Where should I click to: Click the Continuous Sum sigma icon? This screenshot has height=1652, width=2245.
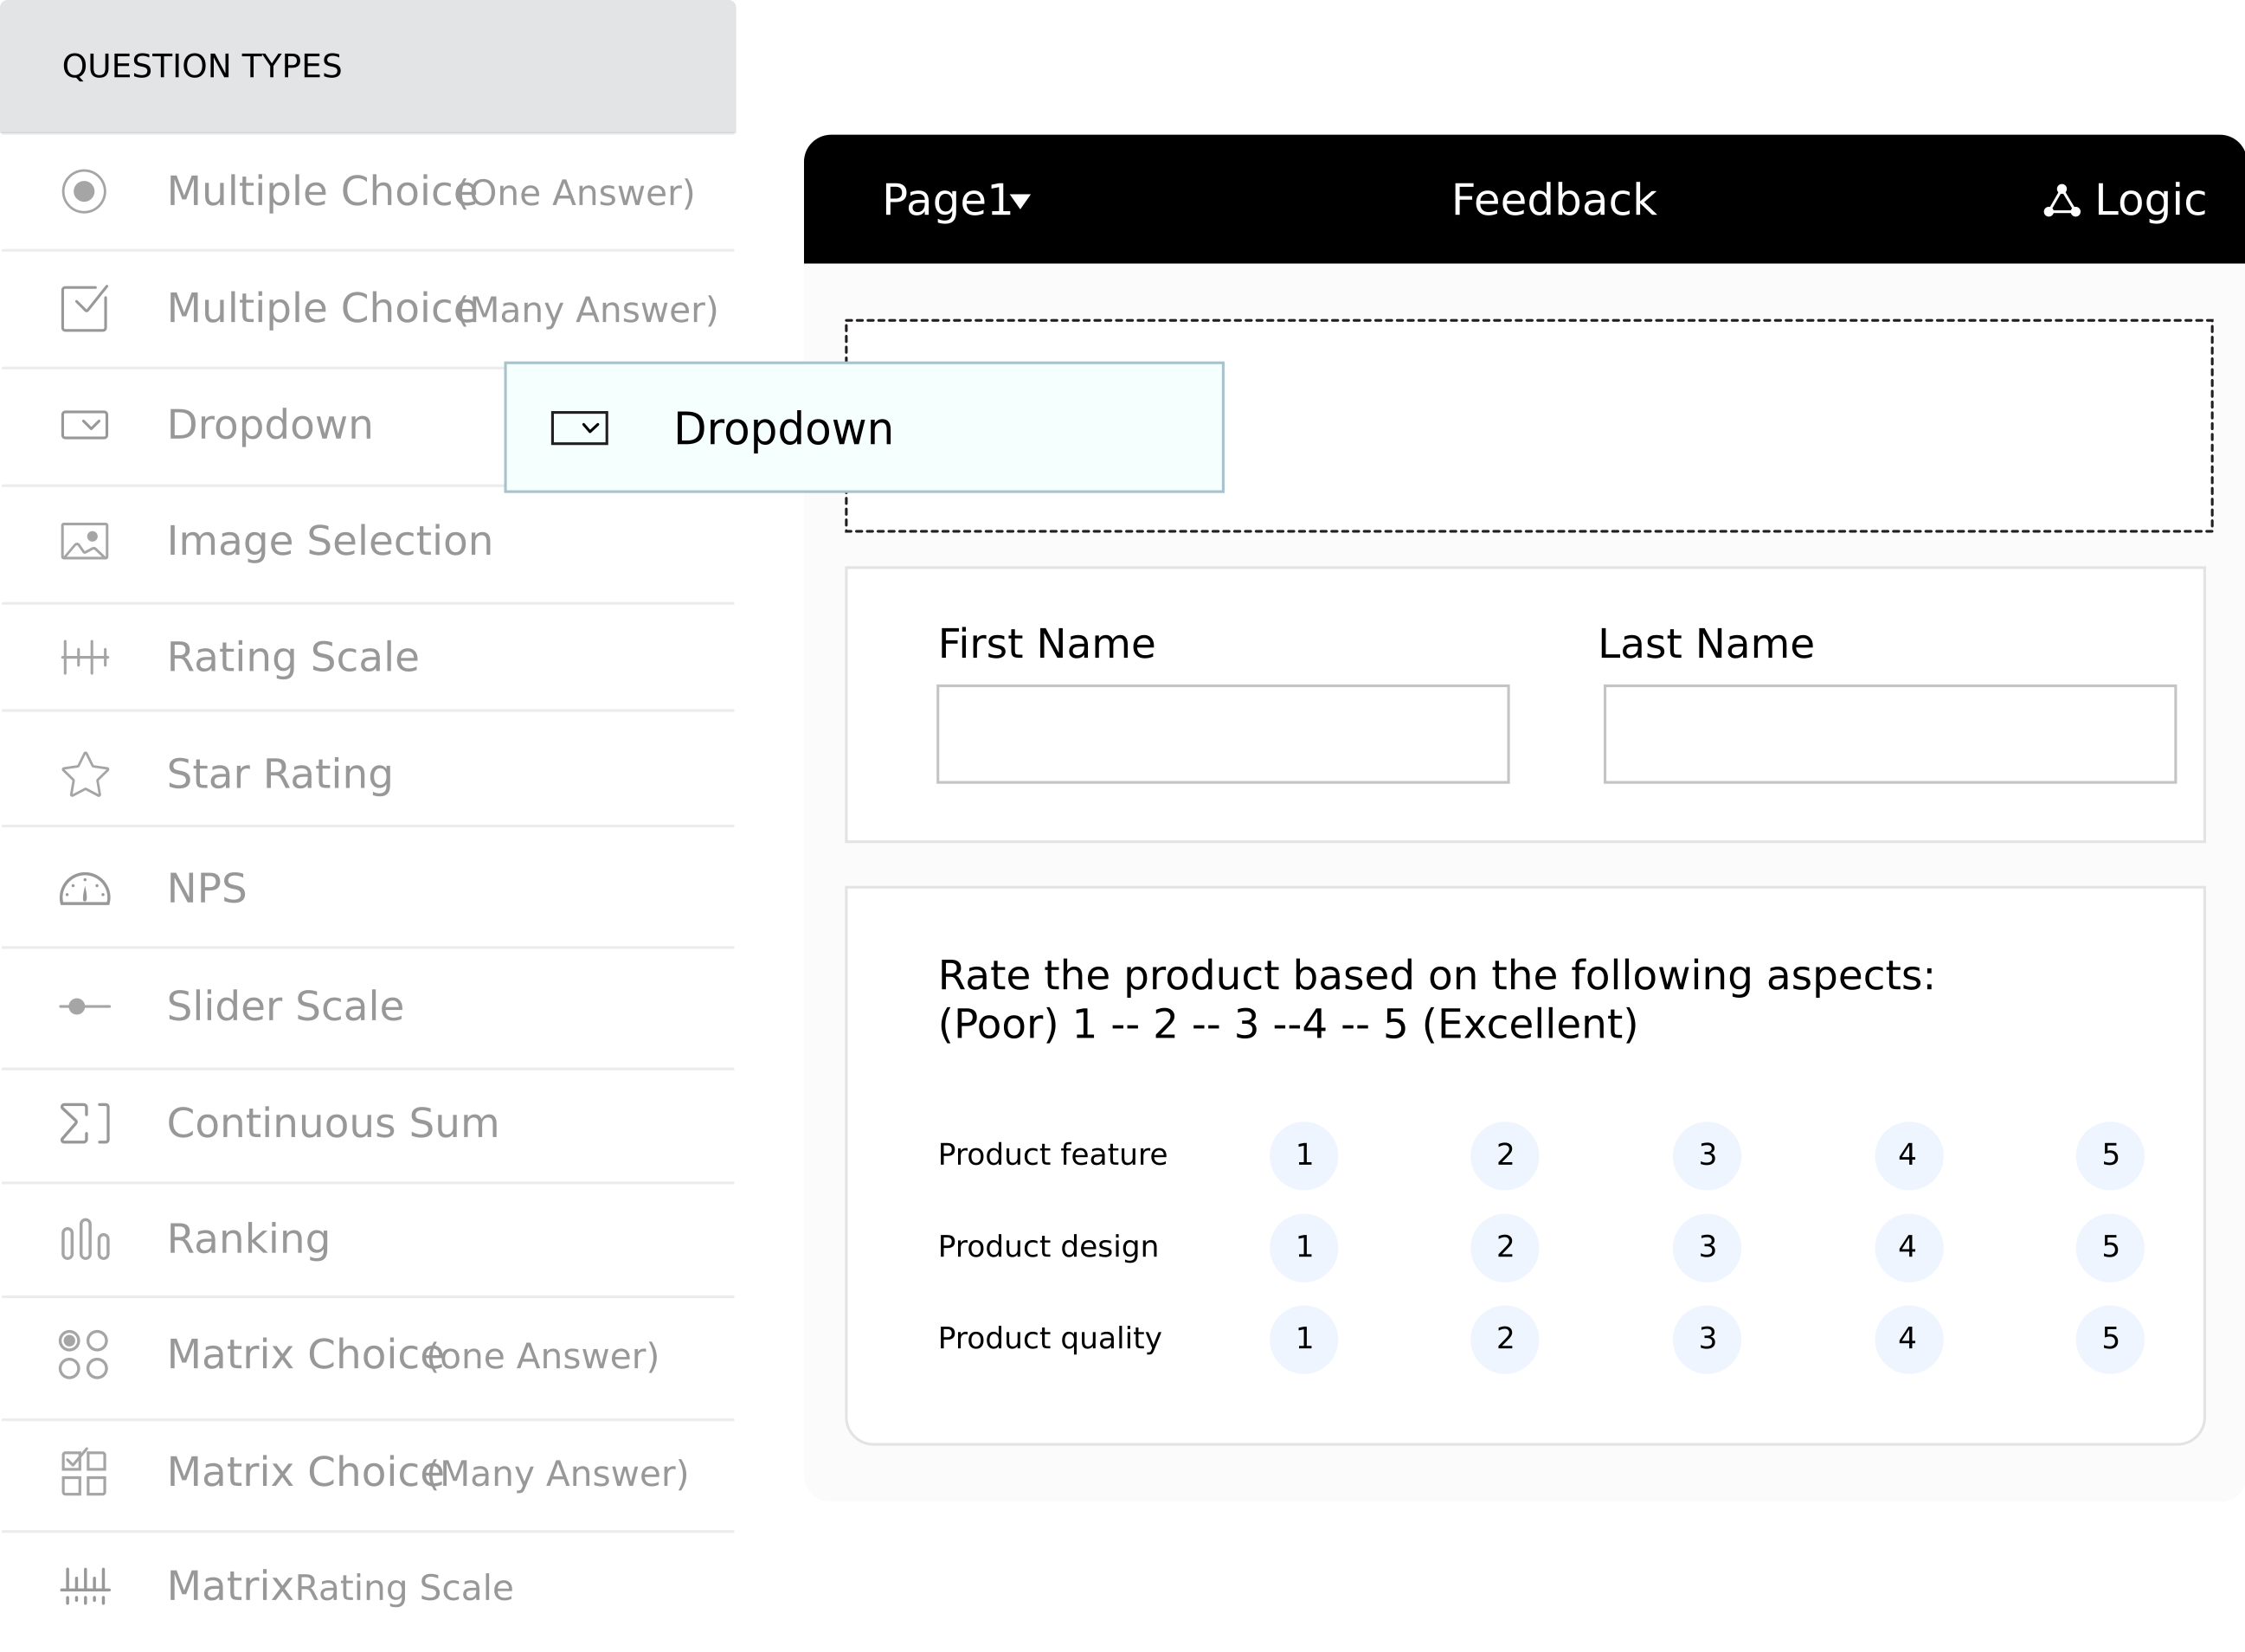coord(85,1123)
